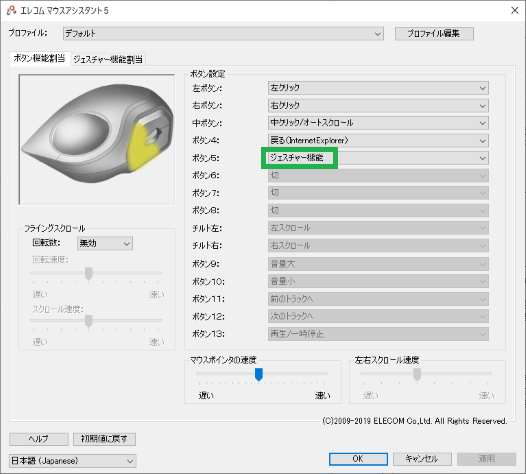Click the 左右スクロール速度 slider handle
The height and width of the screenshot is (474, 526).
click(417, 374)
